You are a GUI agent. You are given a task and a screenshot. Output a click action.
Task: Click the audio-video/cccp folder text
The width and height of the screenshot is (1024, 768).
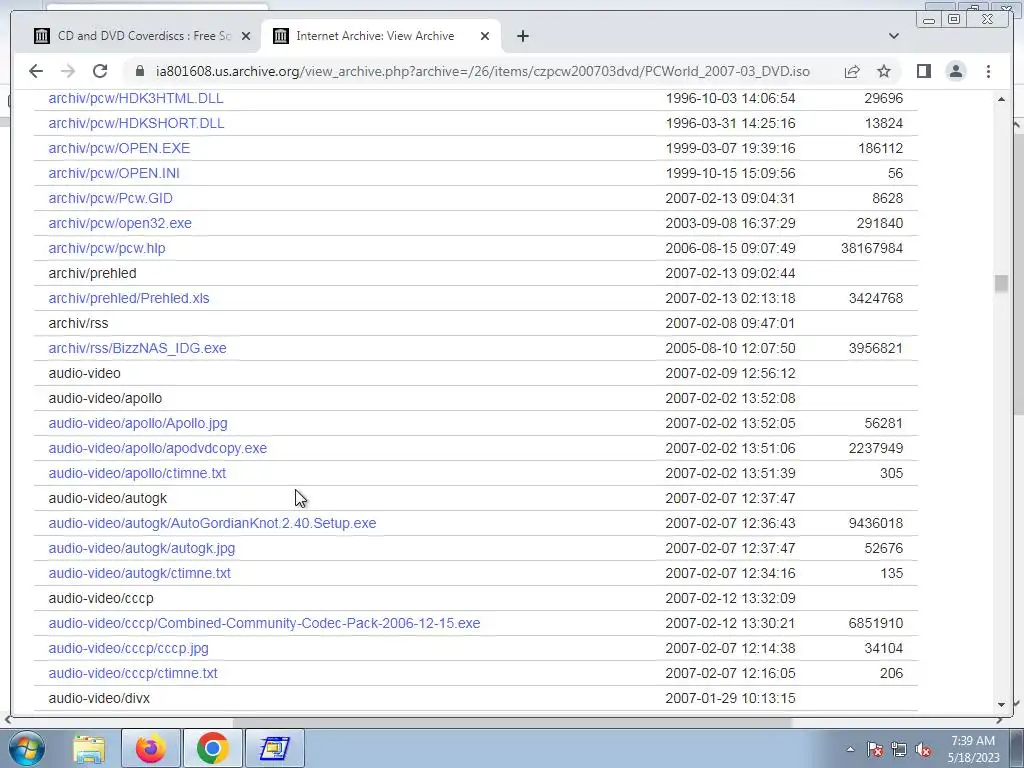tap(101, 598)
